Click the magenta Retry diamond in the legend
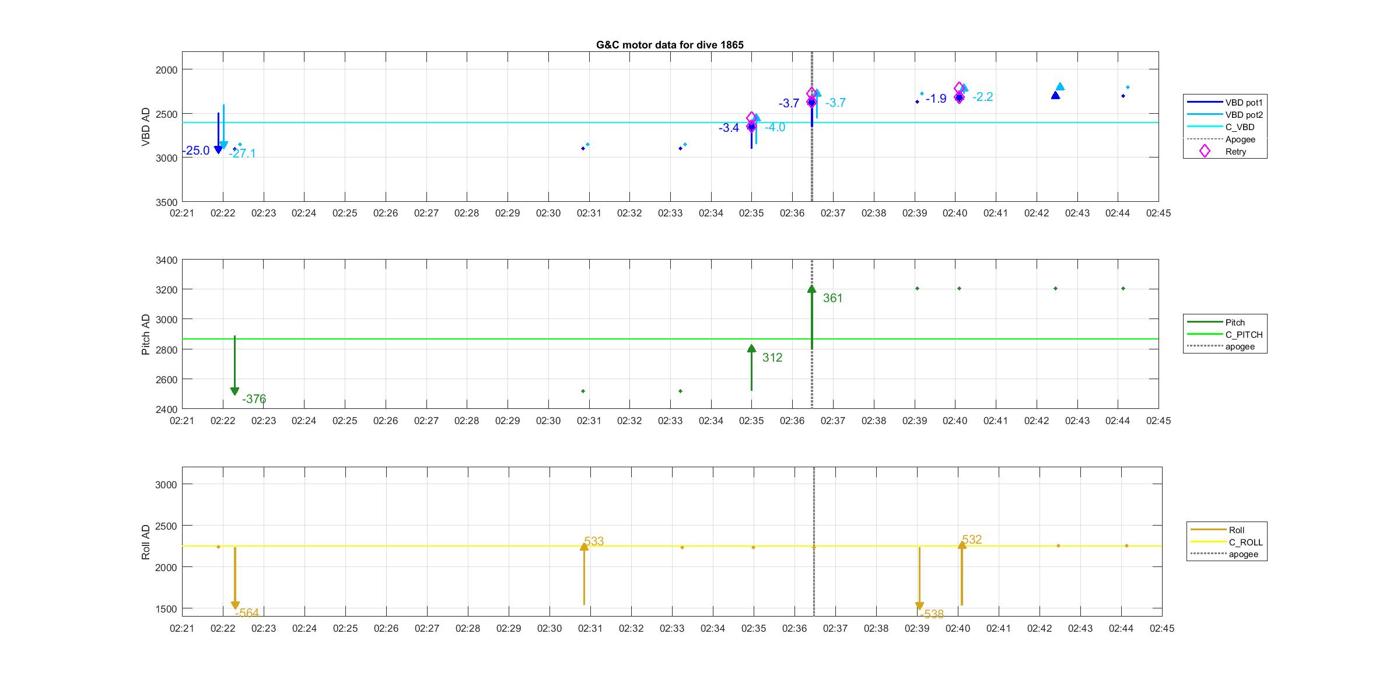 [1204, 151]
